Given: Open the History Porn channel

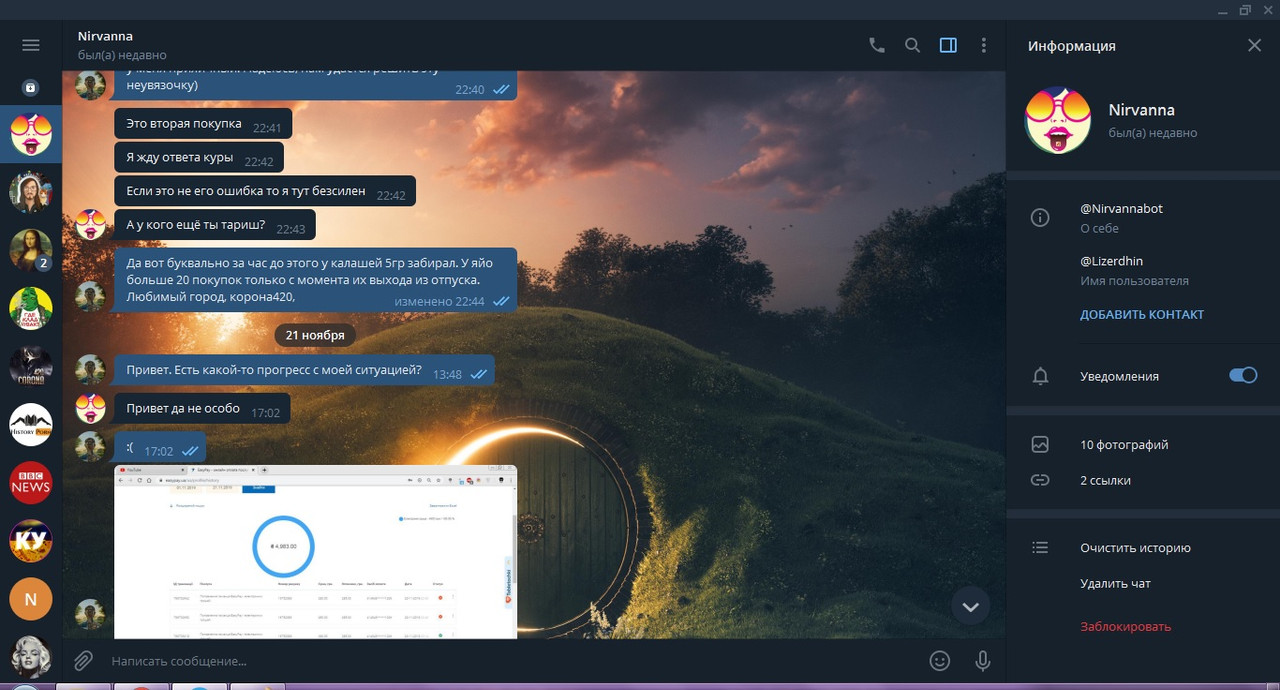Looking at the screenshot, I should [31, 424].
